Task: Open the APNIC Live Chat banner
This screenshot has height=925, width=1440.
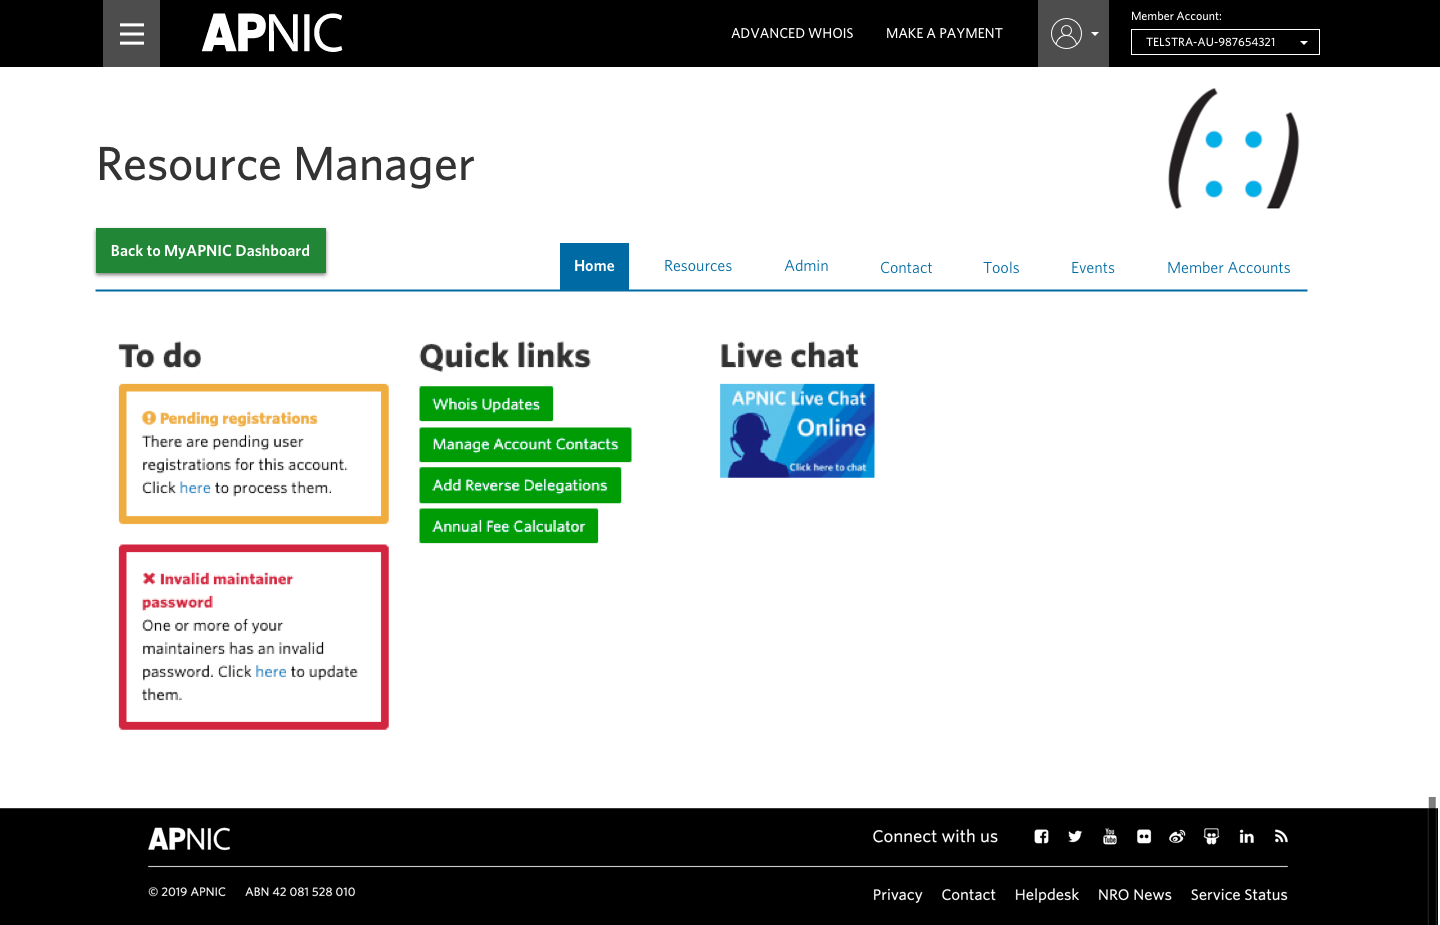Action: (797, 430)
